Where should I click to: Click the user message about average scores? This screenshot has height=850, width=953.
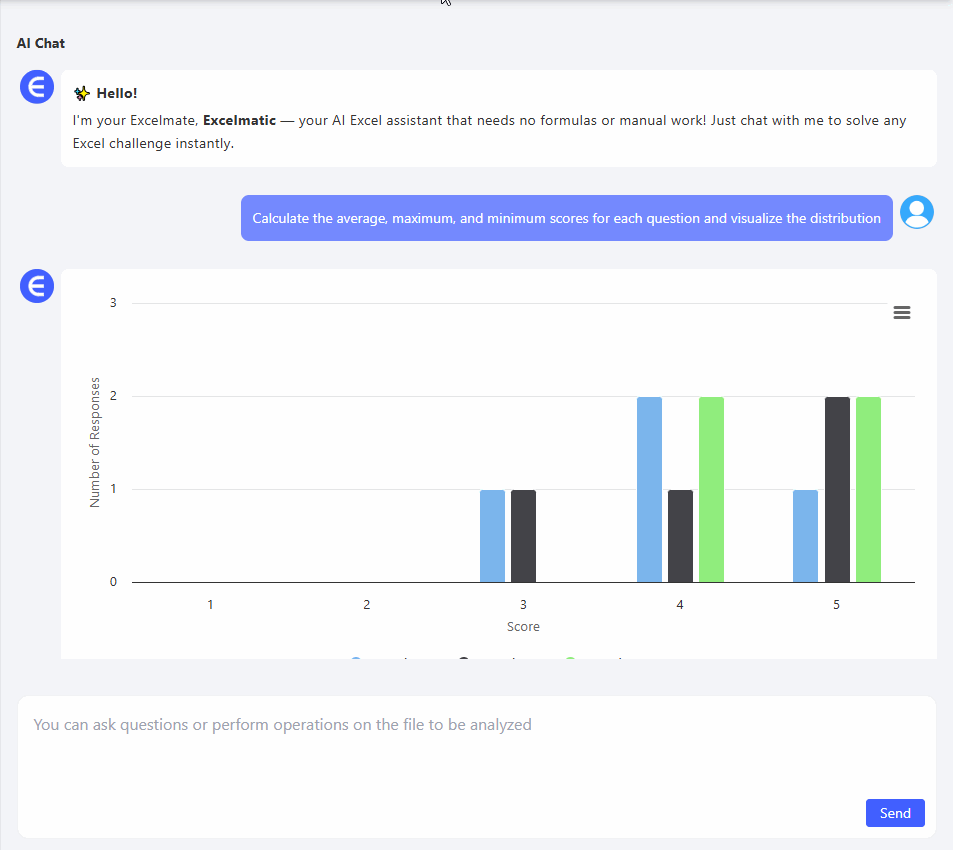566,218
